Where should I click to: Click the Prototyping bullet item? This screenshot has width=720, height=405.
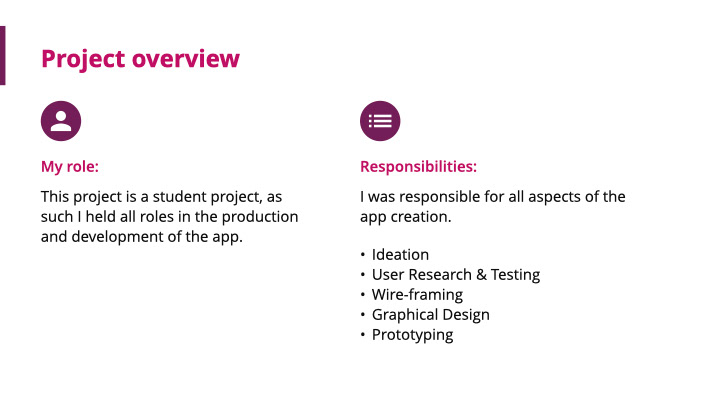[x=412, y=335]
